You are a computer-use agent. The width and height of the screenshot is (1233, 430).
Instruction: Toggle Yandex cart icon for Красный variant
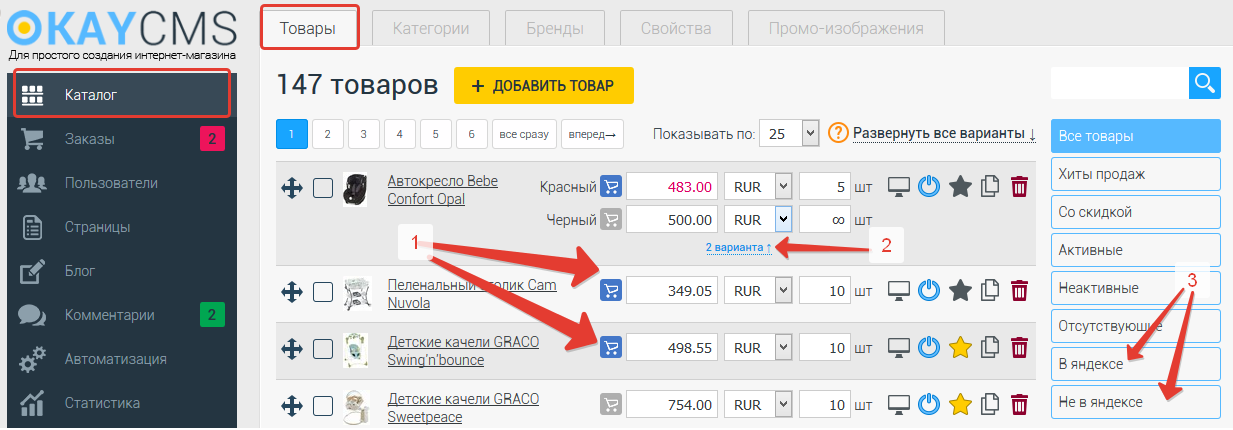(611, 187)
